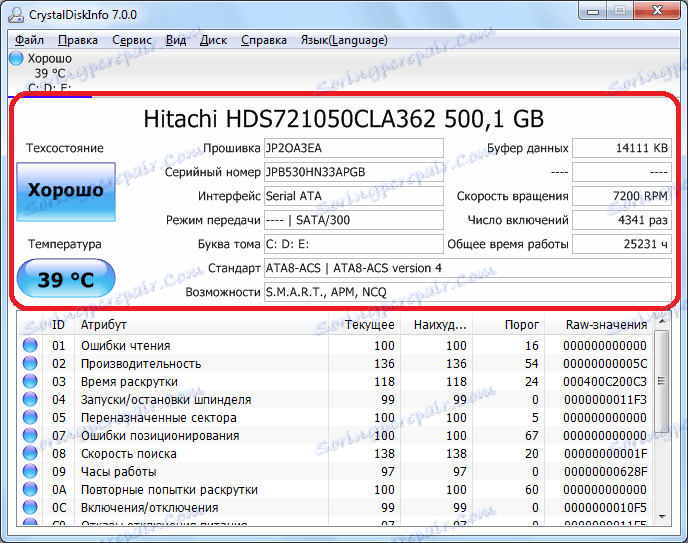
Task: Click the Интерфейс field Serial ATA
Action: [353, 196]
